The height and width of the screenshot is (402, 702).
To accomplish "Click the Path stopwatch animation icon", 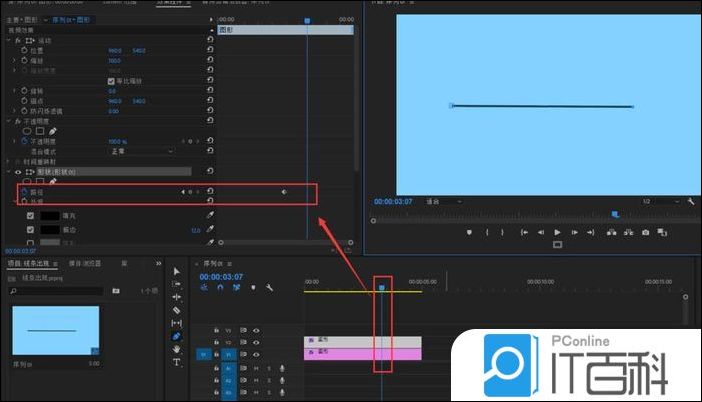I will 25,191.
